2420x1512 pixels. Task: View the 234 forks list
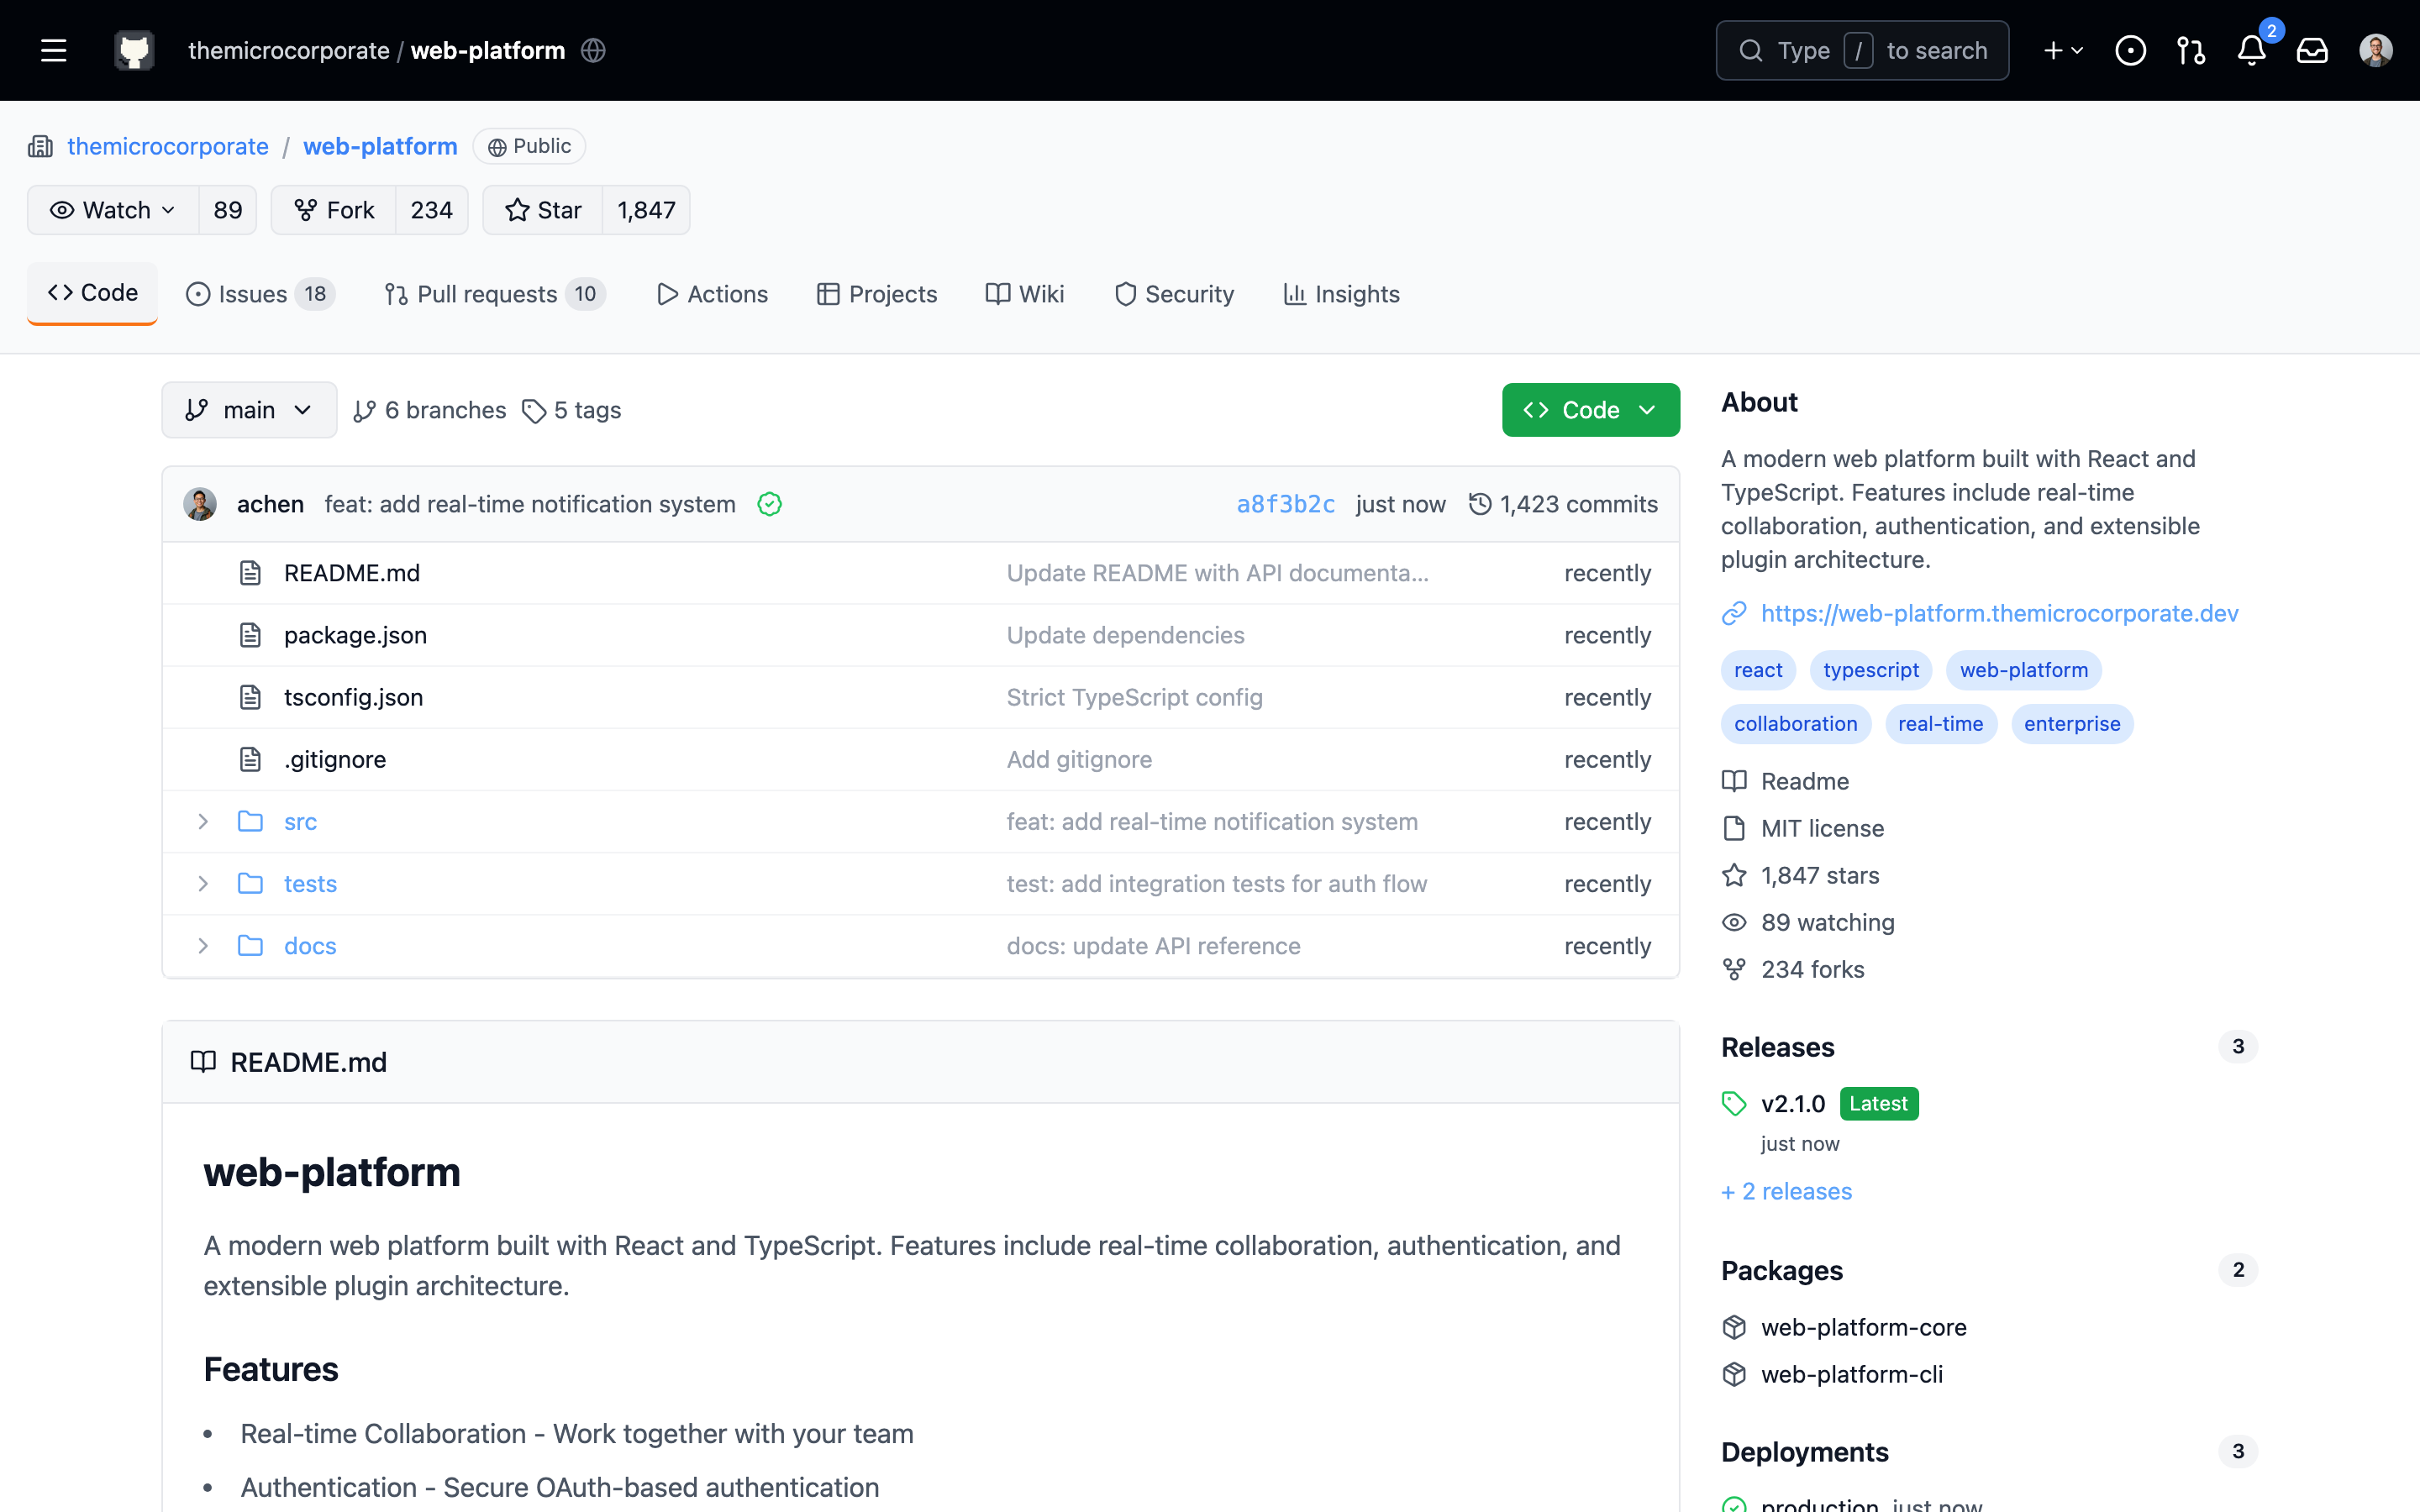coord(1793,969)
